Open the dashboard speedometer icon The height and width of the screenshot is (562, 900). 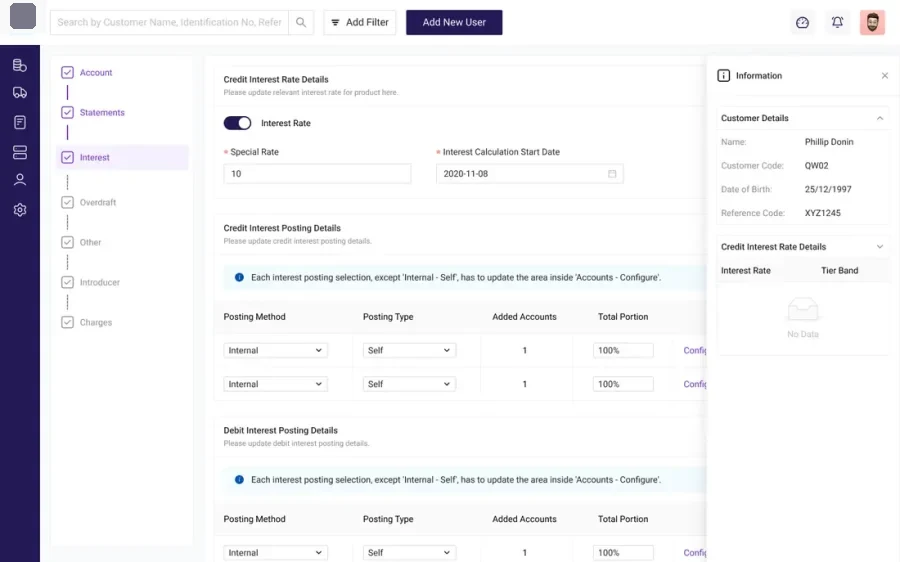[802, 22]
